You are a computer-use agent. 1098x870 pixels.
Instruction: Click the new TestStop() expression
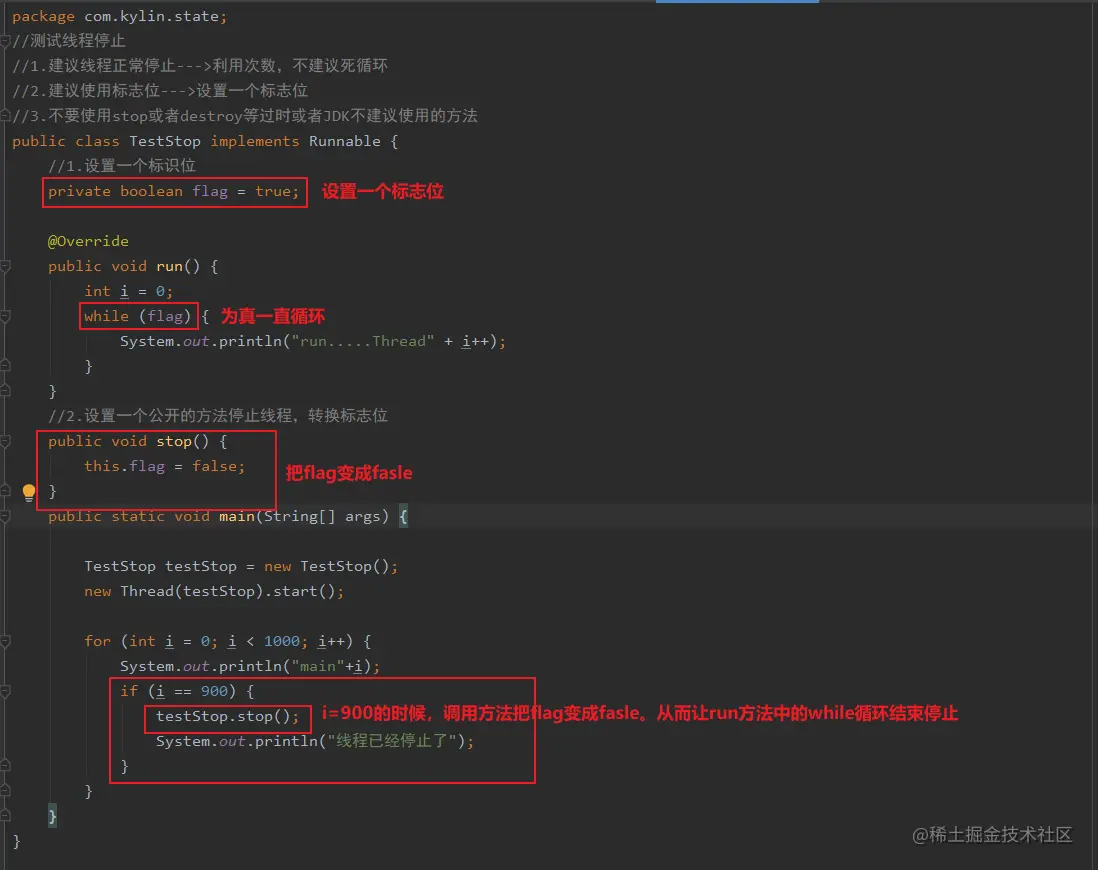[327, 566]
